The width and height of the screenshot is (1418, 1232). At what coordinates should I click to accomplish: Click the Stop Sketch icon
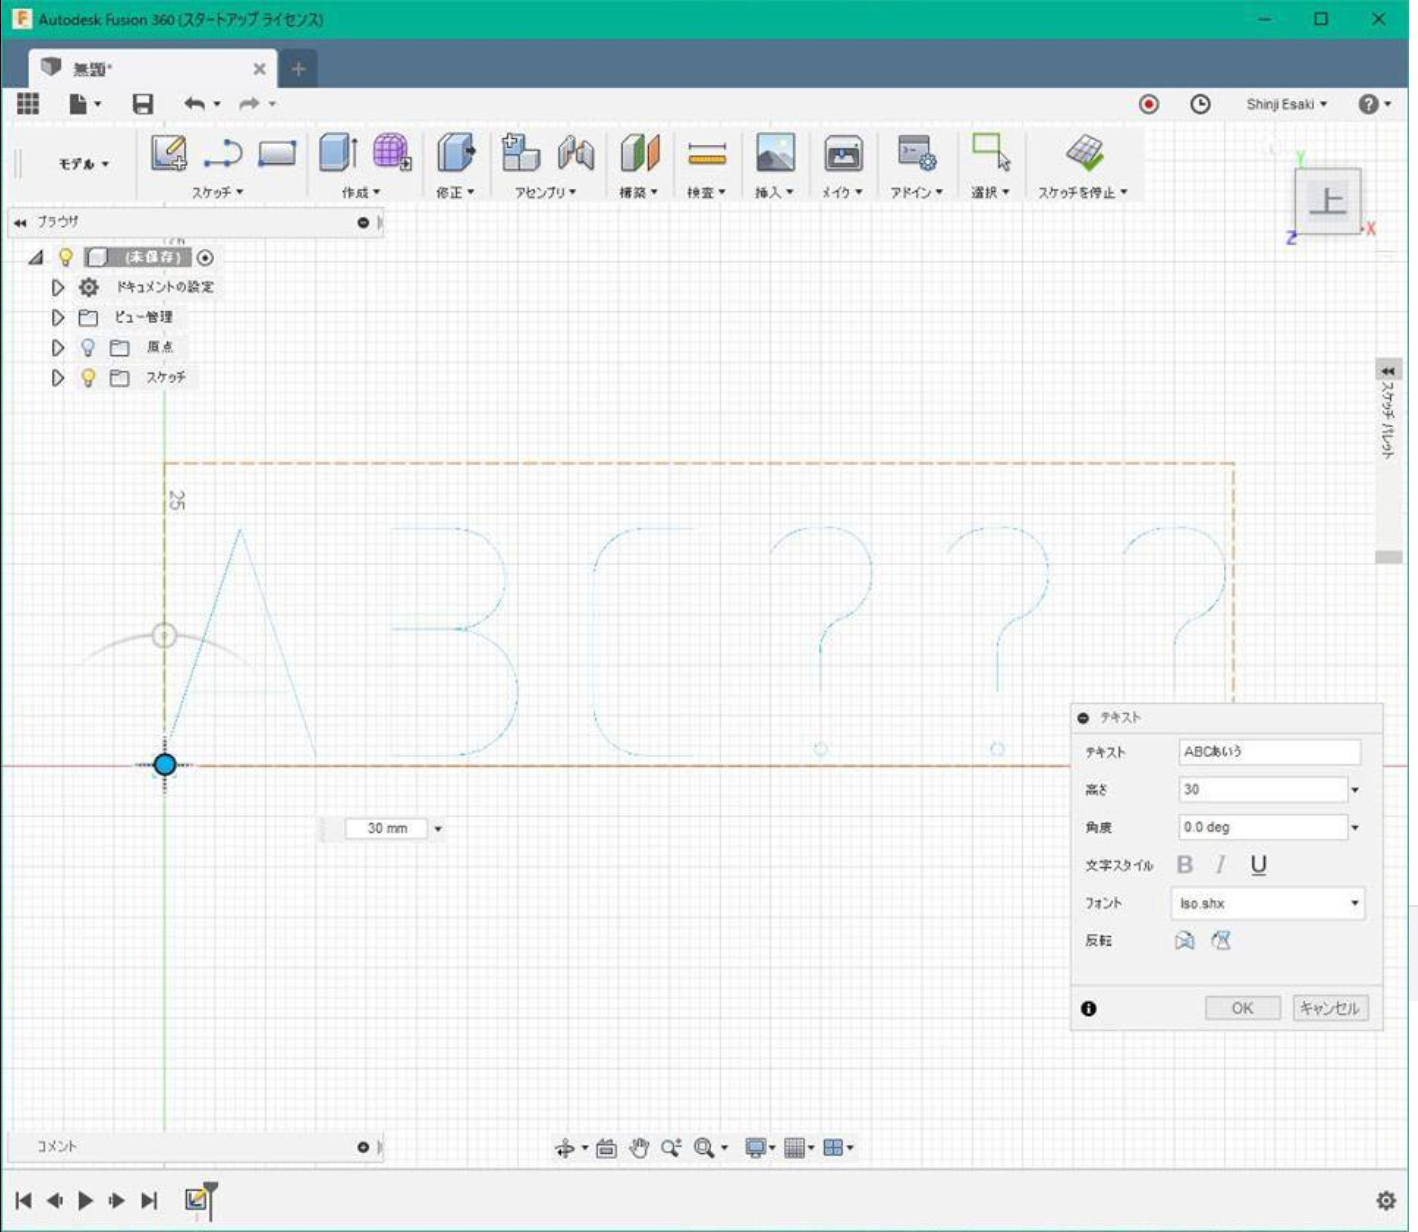[1084, 153]
